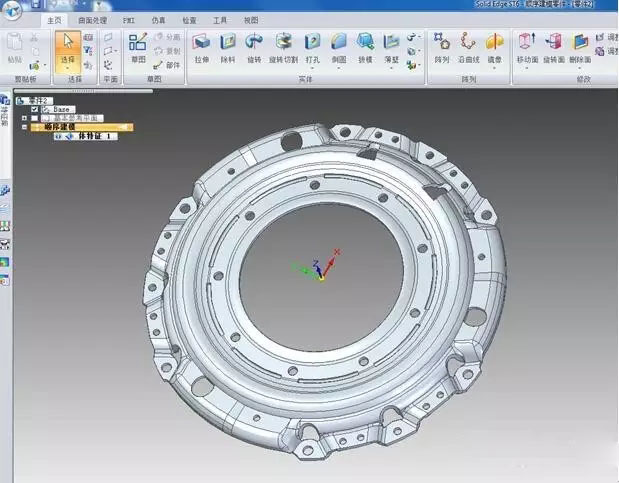Click the 除料 (Cut) tool icon
This screenshot has width=619, height=483.
(228, 44)
